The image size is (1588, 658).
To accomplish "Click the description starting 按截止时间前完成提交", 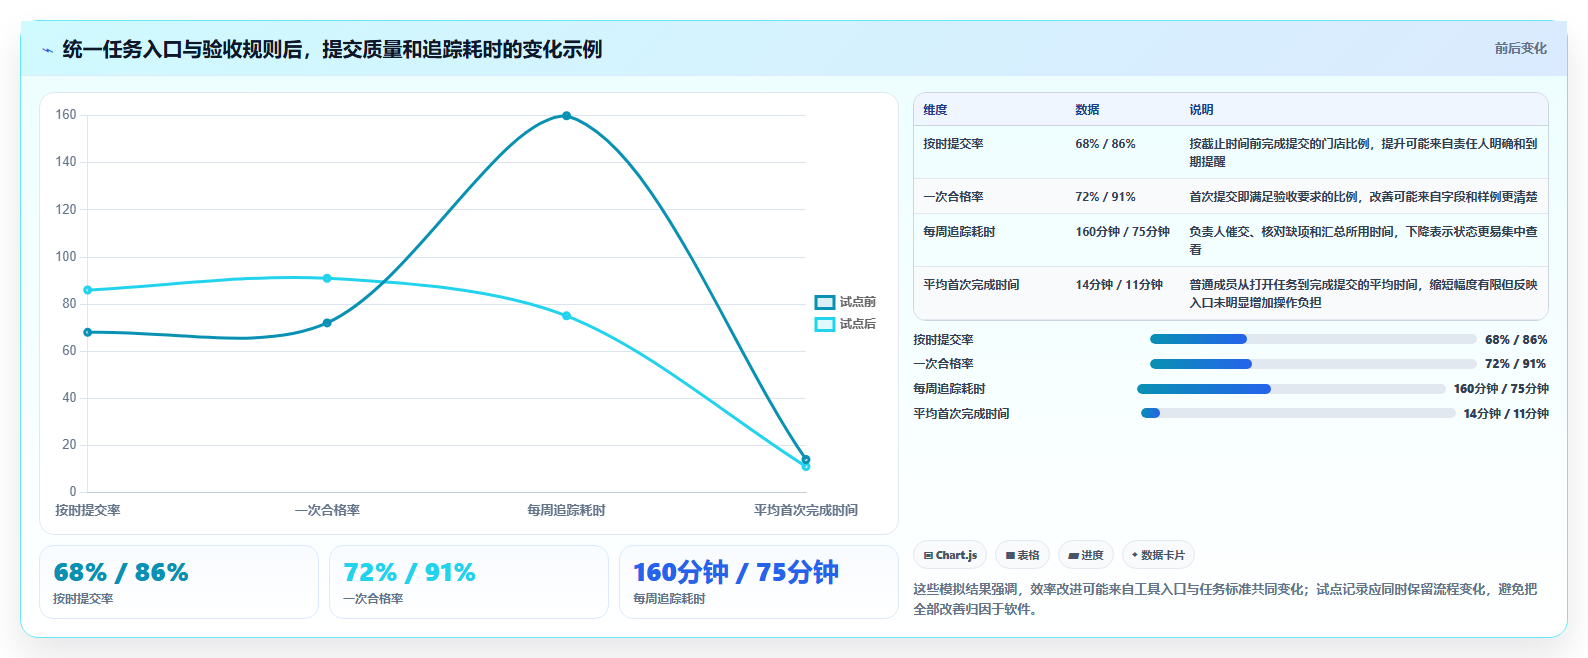I will pyautogui.click(x=1363, y=152).
